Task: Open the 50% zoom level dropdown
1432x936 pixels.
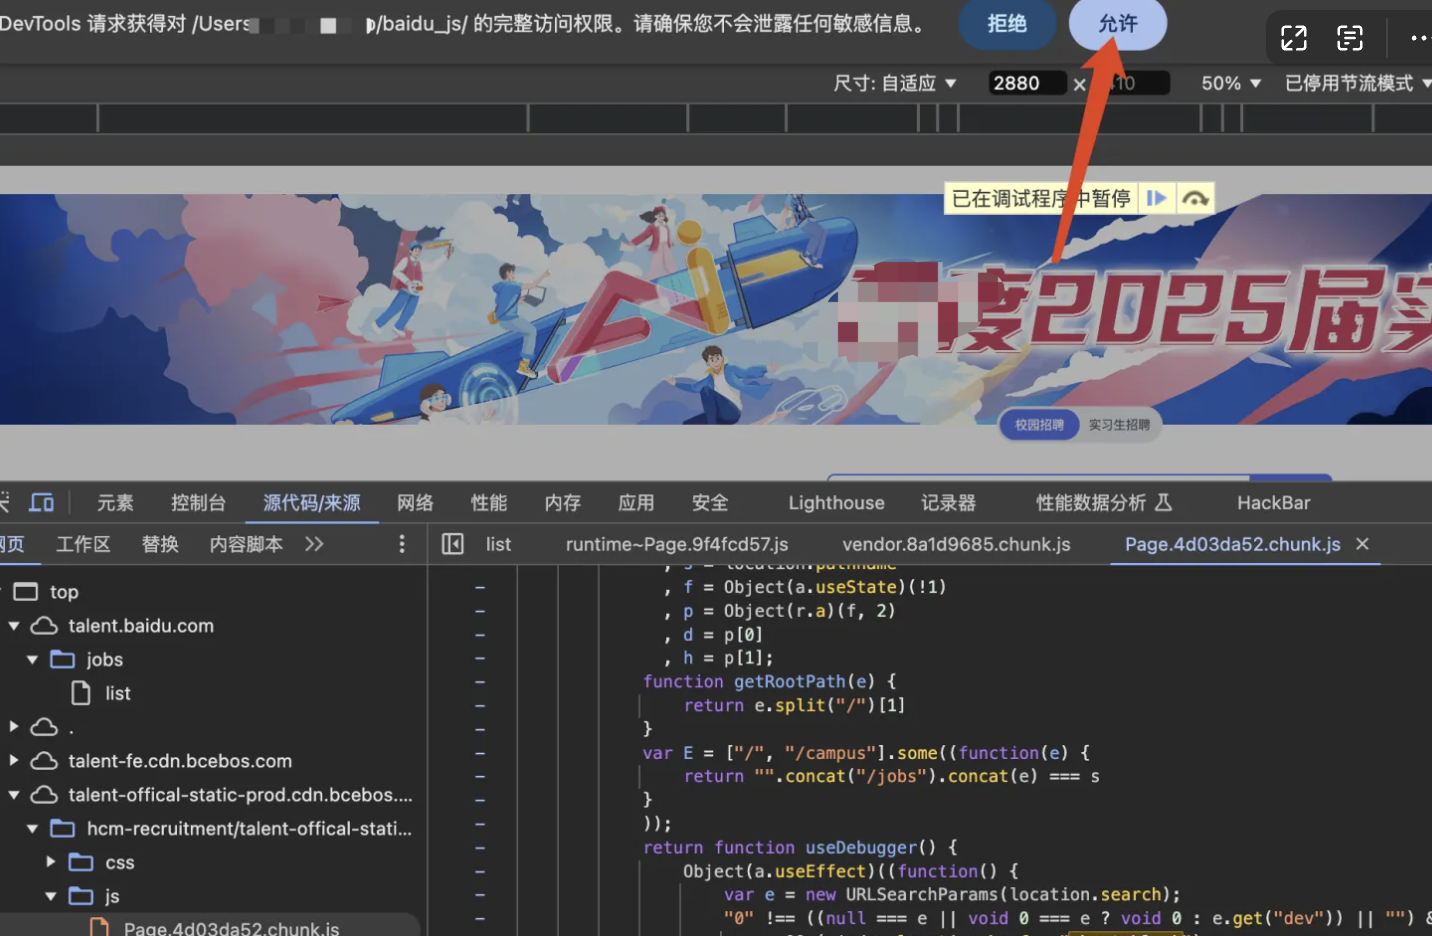Action: coord(1230,83)
